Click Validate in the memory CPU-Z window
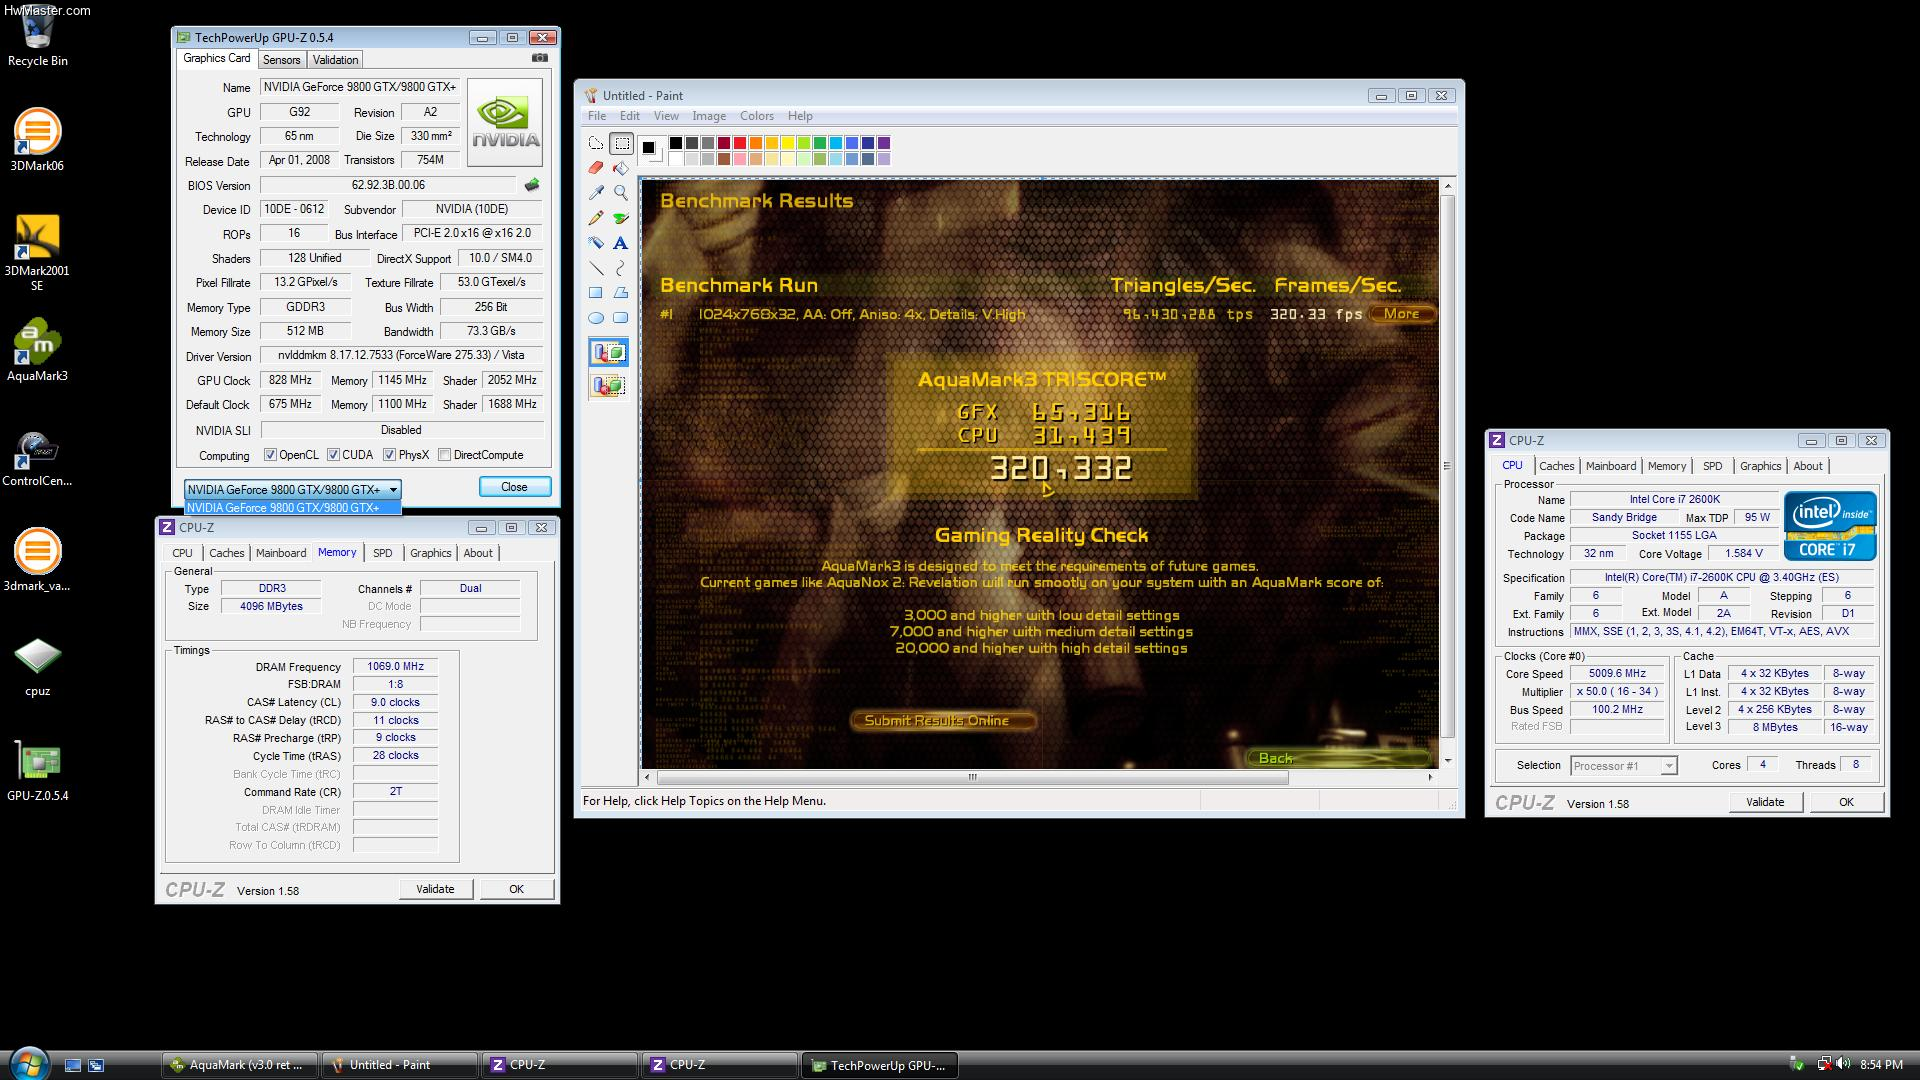The image size is (1920, 1080). (435, 889)
